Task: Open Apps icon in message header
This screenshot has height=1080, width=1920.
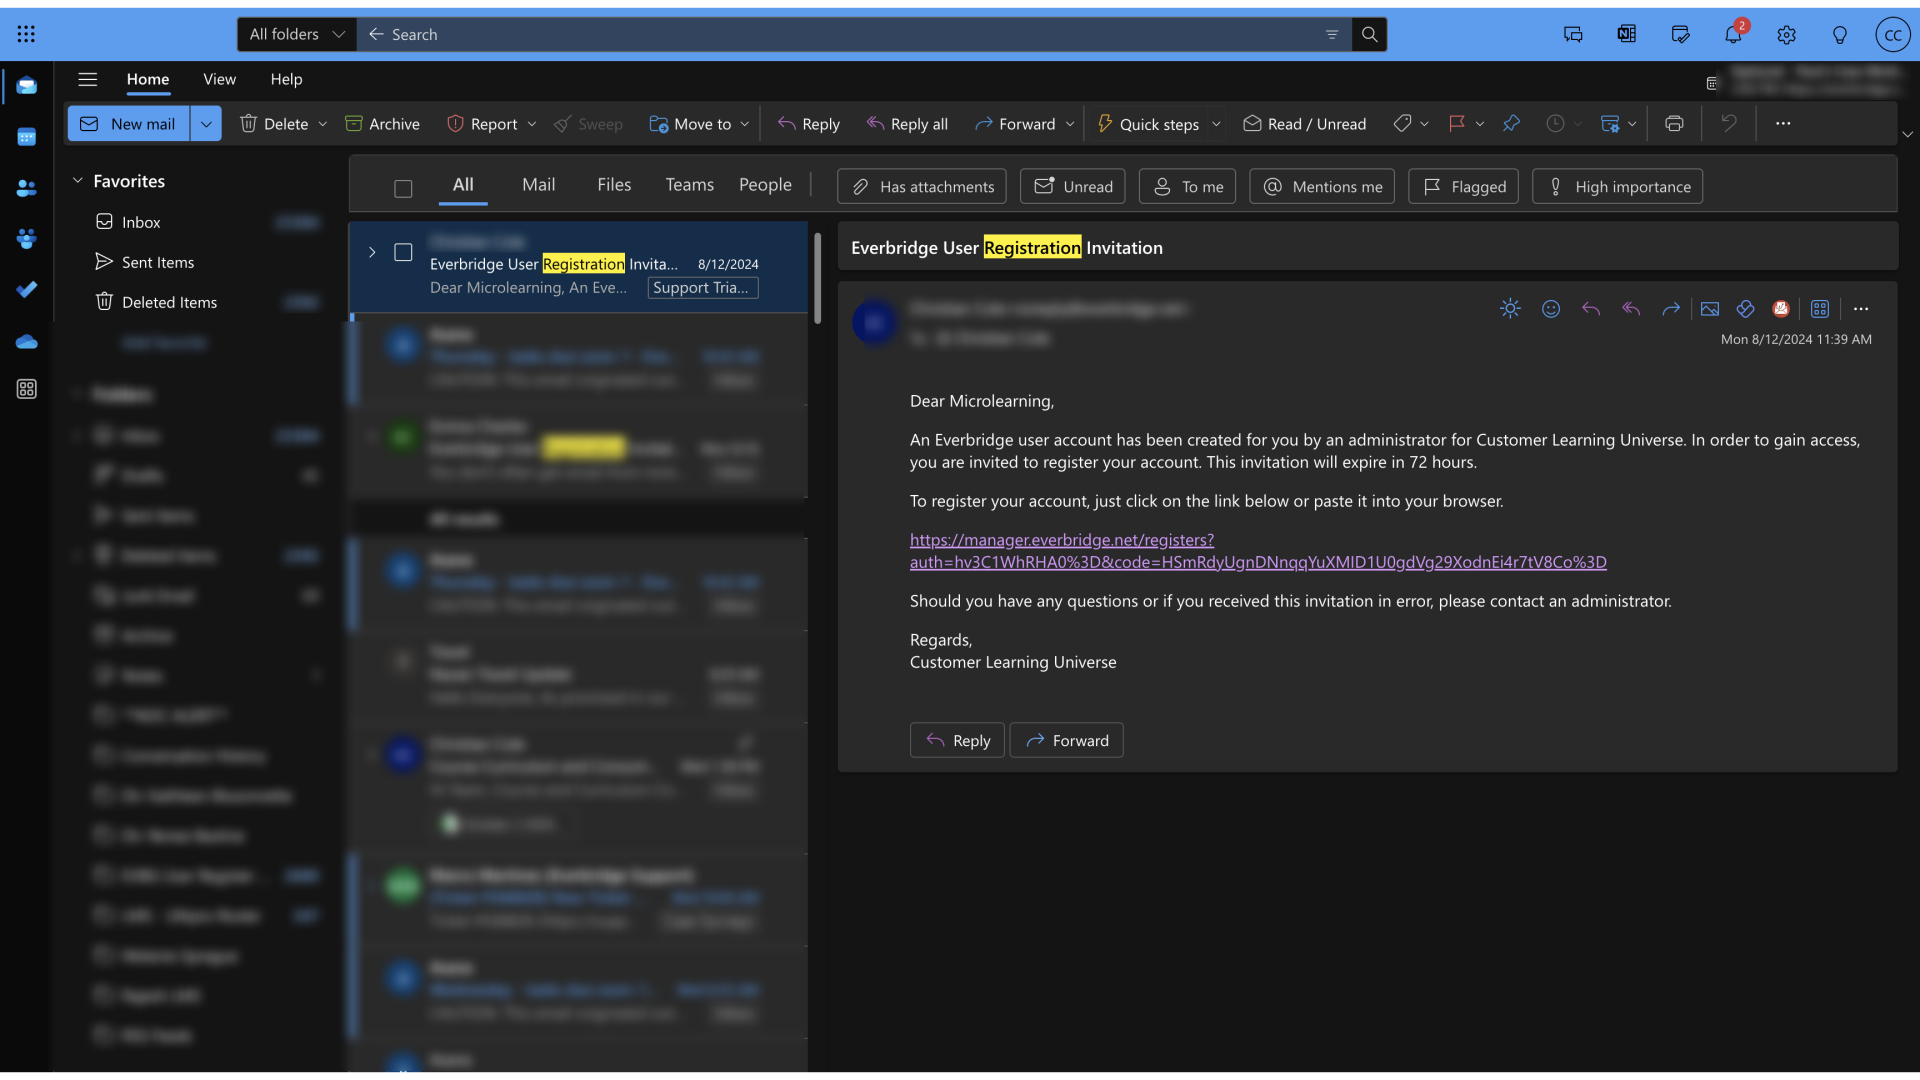Action: point(1820,309)
